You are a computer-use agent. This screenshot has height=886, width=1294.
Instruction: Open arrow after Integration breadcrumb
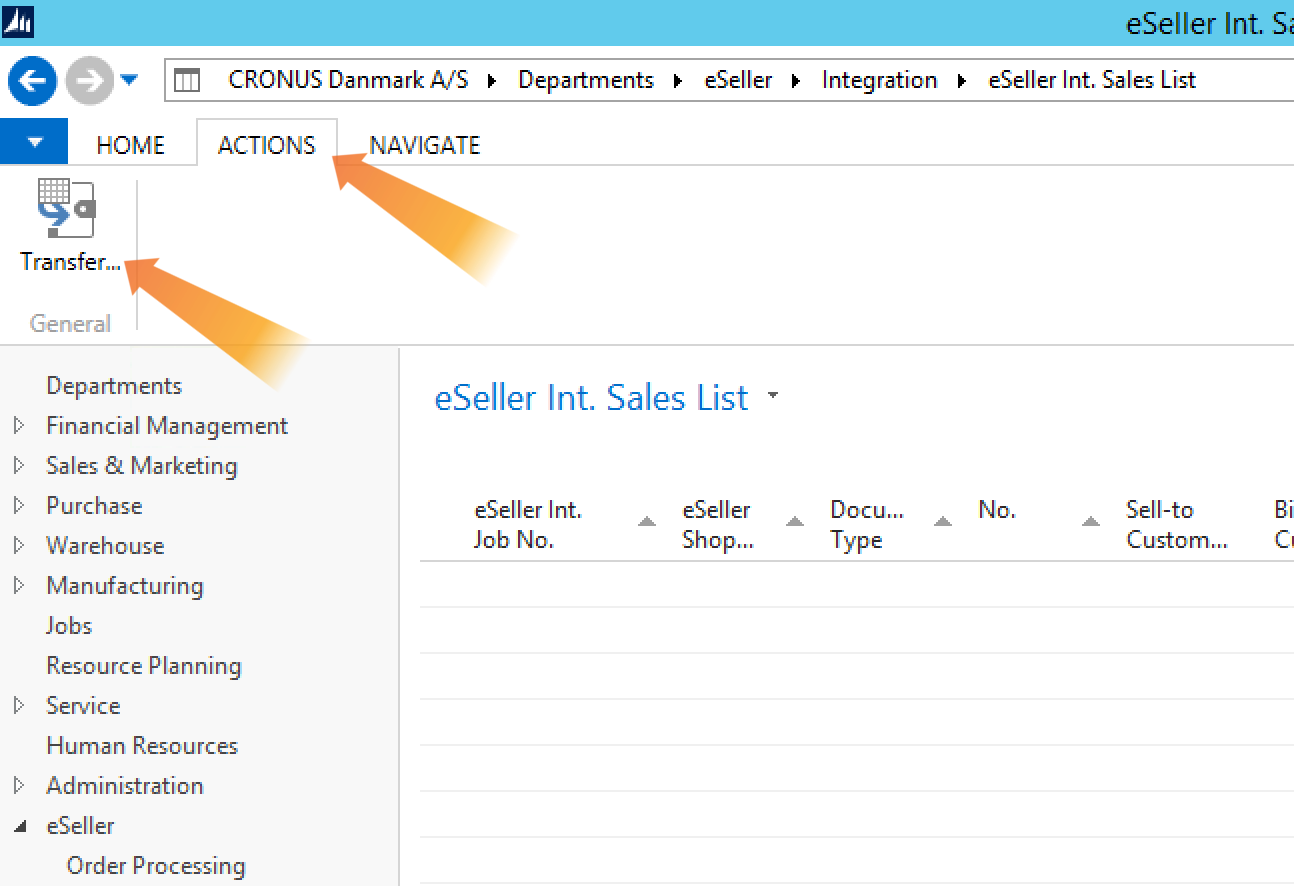tap(963, 81)
